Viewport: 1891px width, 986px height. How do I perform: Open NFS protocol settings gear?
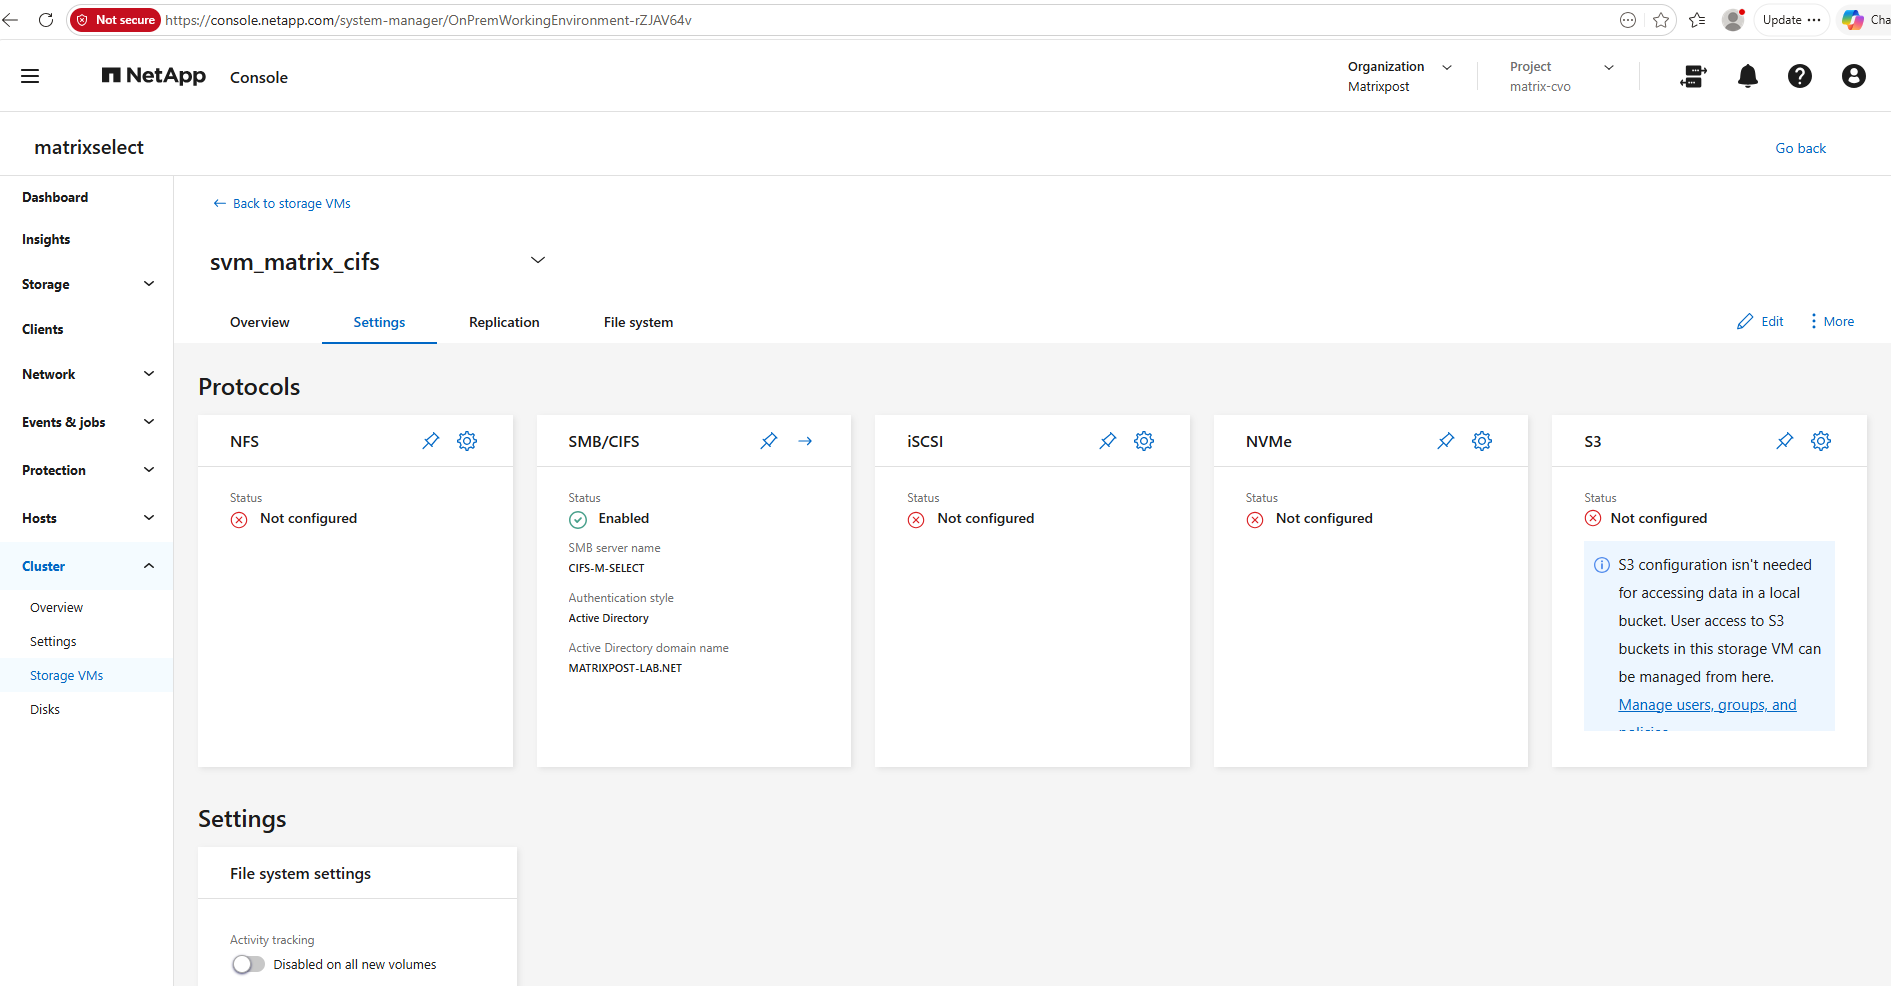point(467,441)
